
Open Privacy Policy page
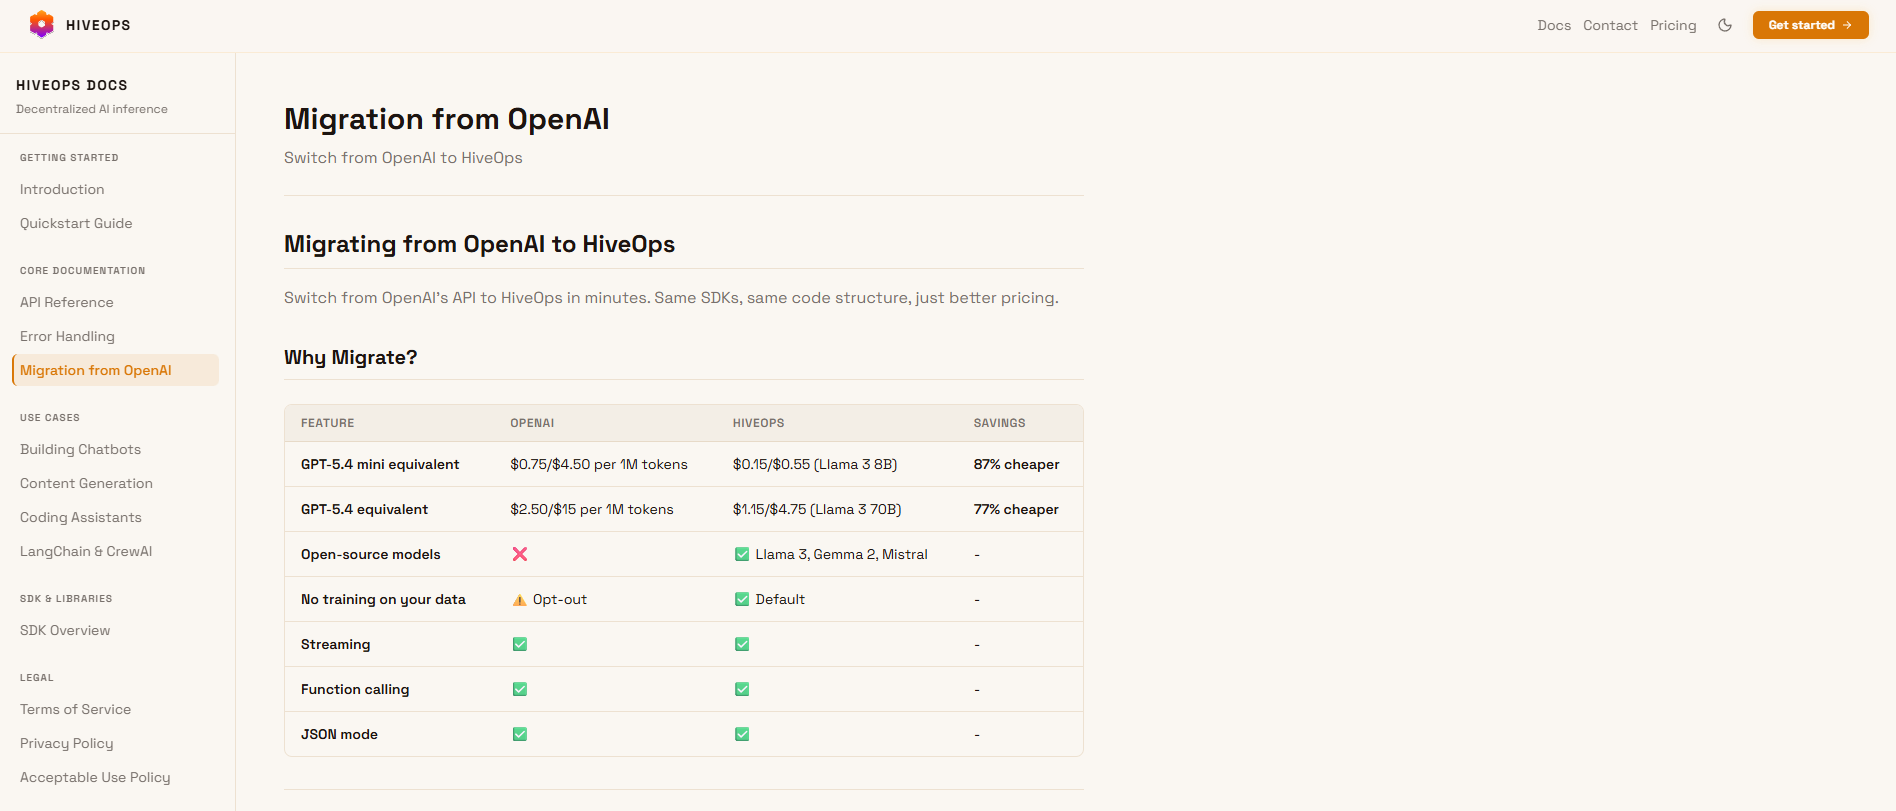67,743
